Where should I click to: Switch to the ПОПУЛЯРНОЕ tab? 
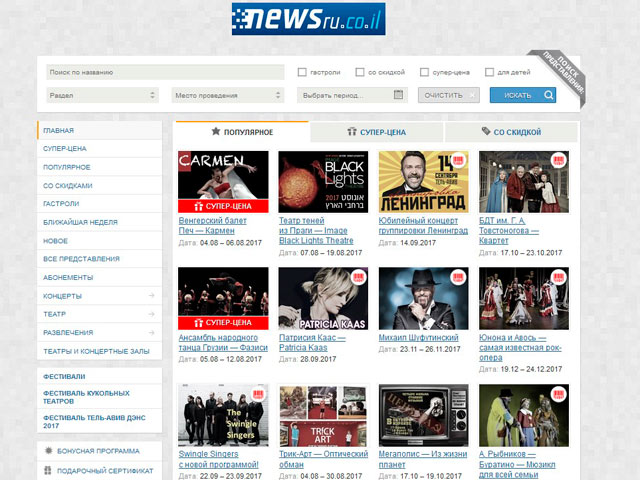pyautogui.click(x=242, y=131)
